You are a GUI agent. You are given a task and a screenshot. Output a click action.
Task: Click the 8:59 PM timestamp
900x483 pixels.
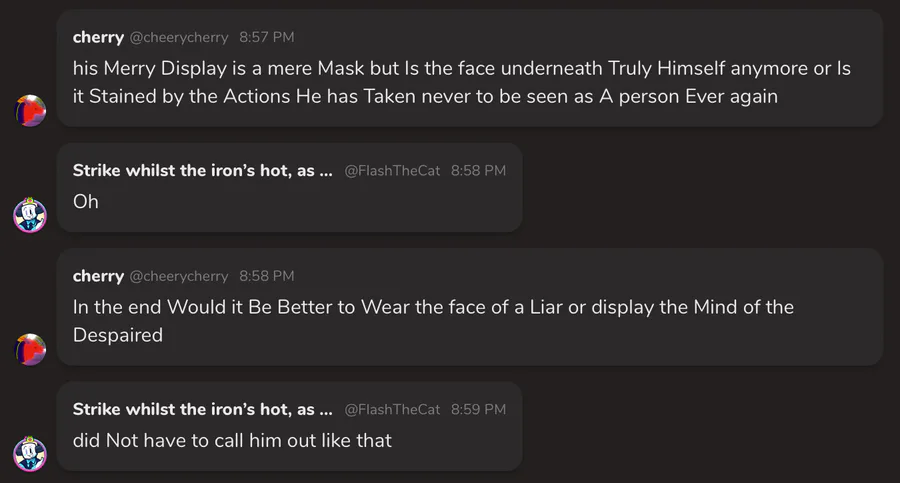[x=478, y=409]
